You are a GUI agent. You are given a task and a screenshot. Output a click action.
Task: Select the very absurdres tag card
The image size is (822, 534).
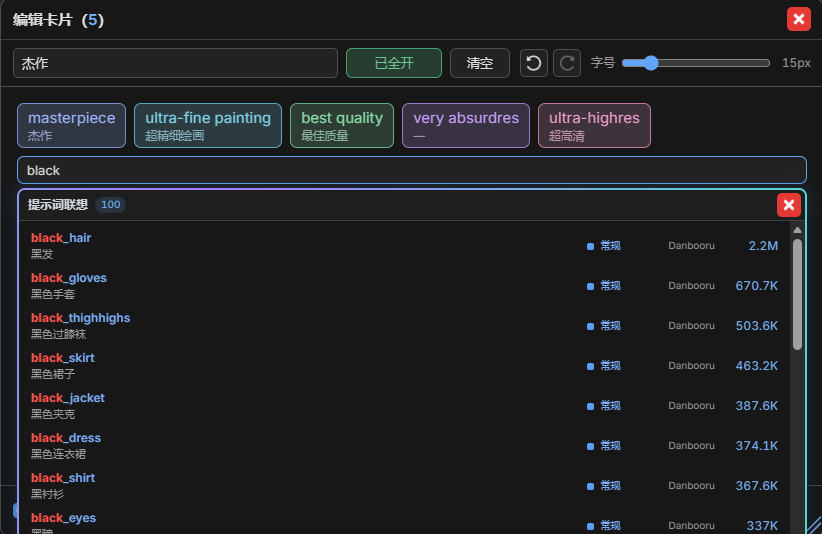(466, 126)
